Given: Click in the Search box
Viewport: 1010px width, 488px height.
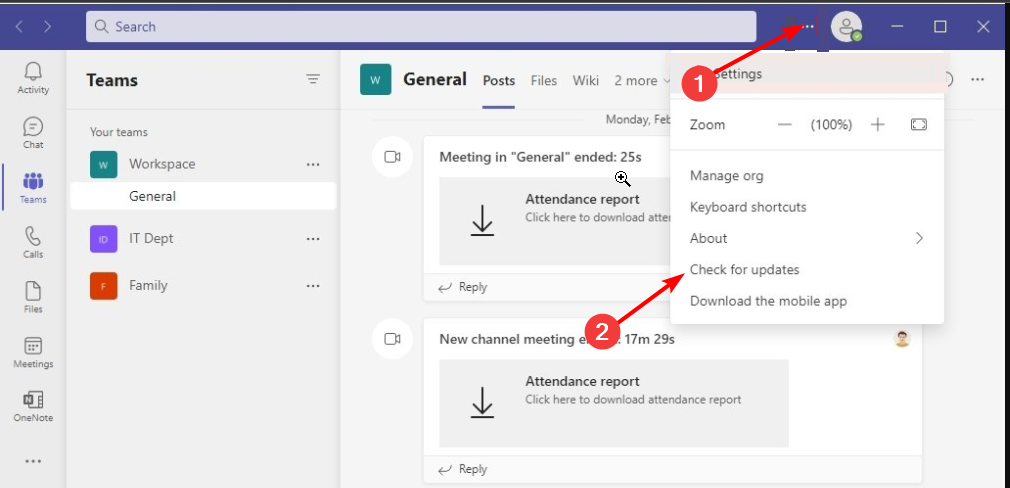Looking at the screenshot, I should (421, 26).
